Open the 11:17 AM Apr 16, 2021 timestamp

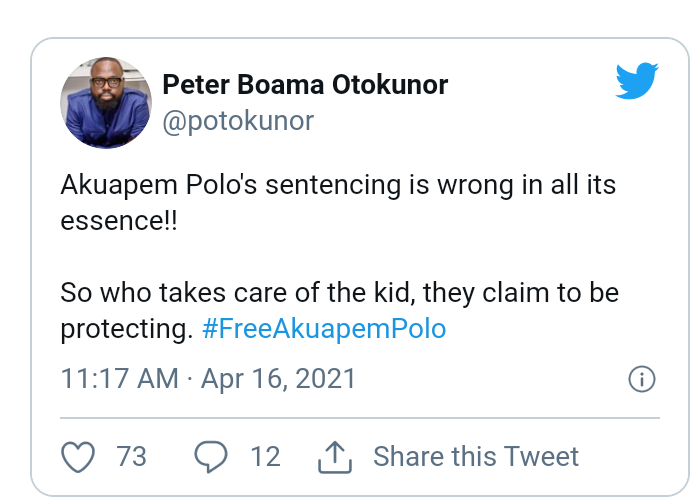(208, 379)
